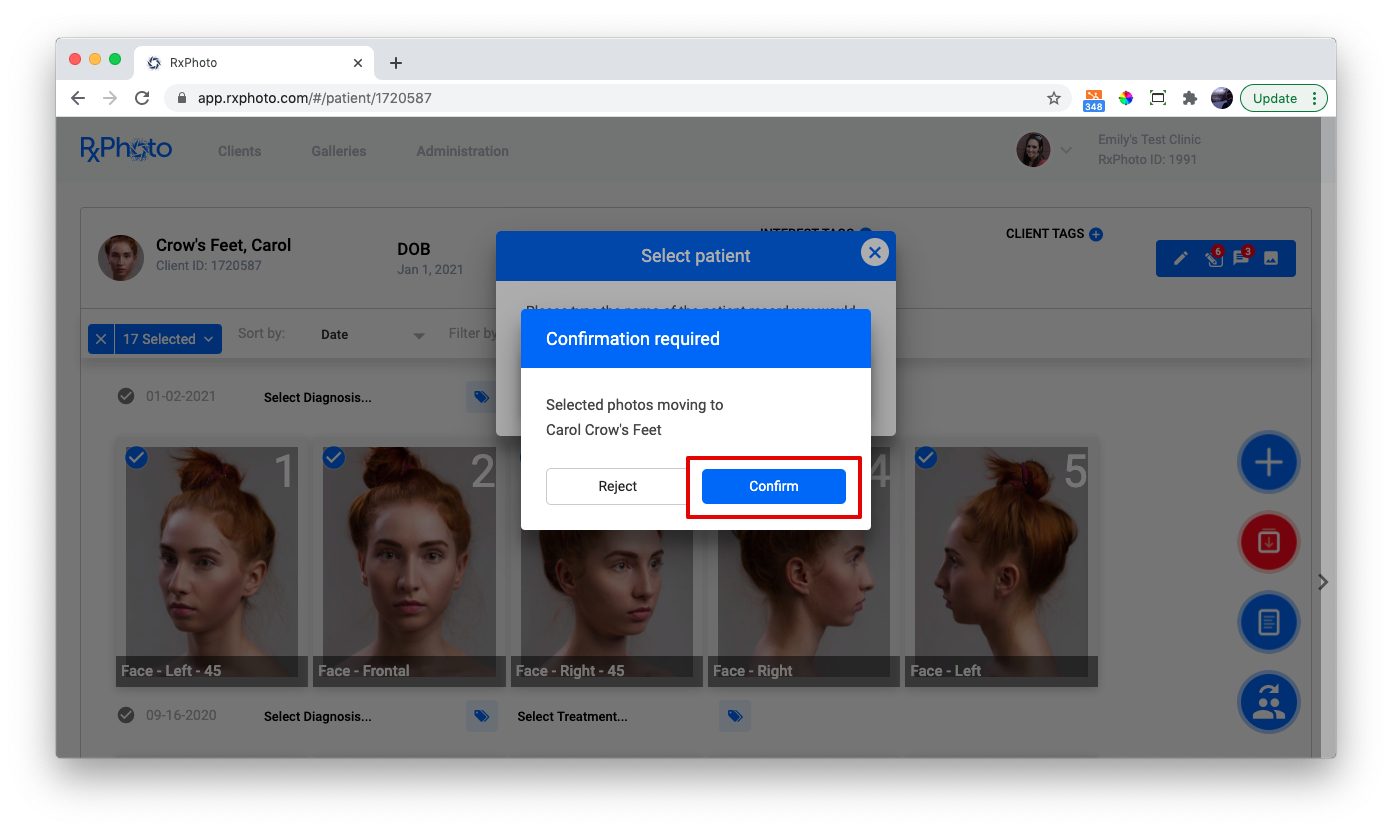Click the blue document notes button
Screen dimensions: 1392x832
tap(1268, 622)
